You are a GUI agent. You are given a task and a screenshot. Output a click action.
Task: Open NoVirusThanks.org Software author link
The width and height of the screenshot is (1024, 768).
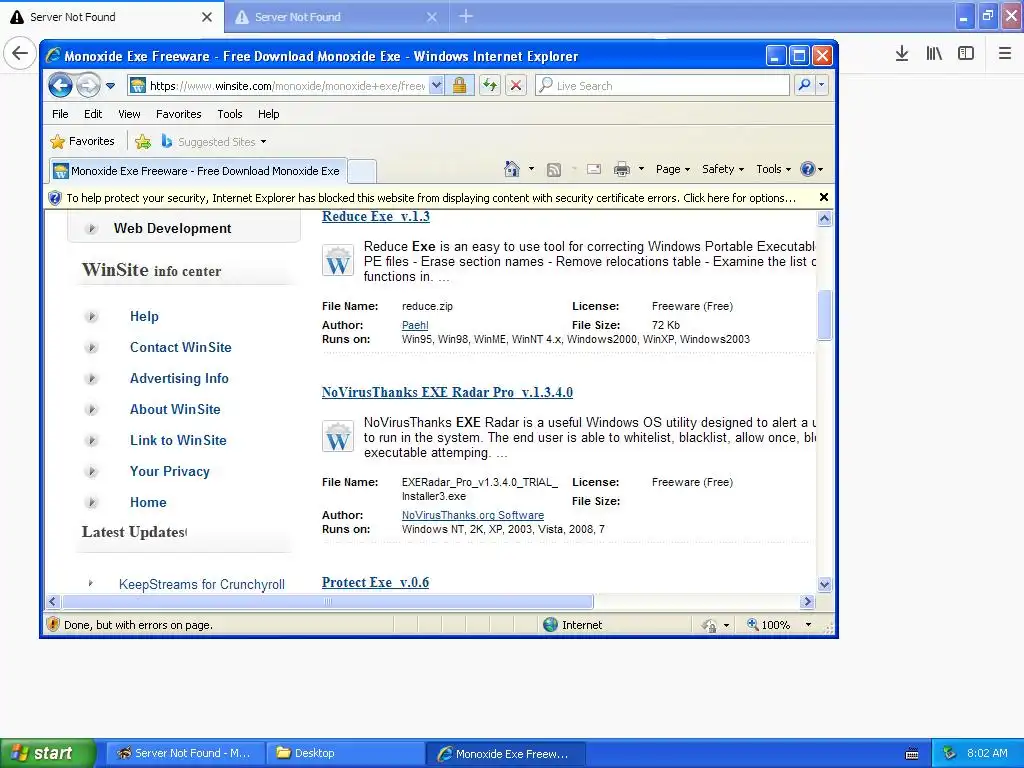coord(472,515)
